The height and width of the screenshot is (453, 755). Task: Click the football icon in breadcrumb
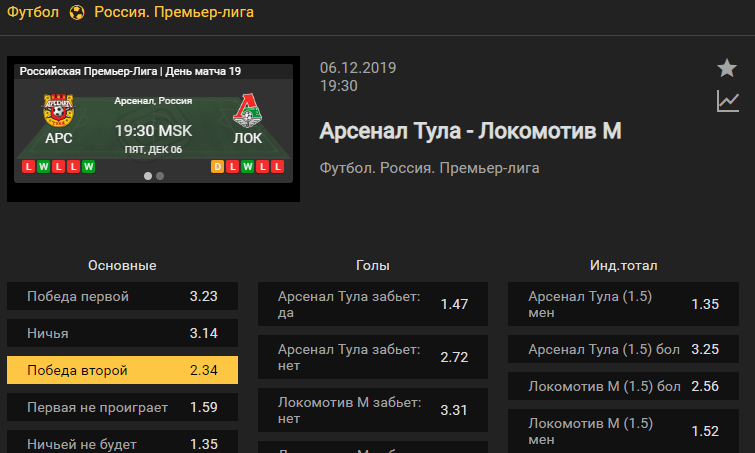pyautogui.click(x=77, y=12)
